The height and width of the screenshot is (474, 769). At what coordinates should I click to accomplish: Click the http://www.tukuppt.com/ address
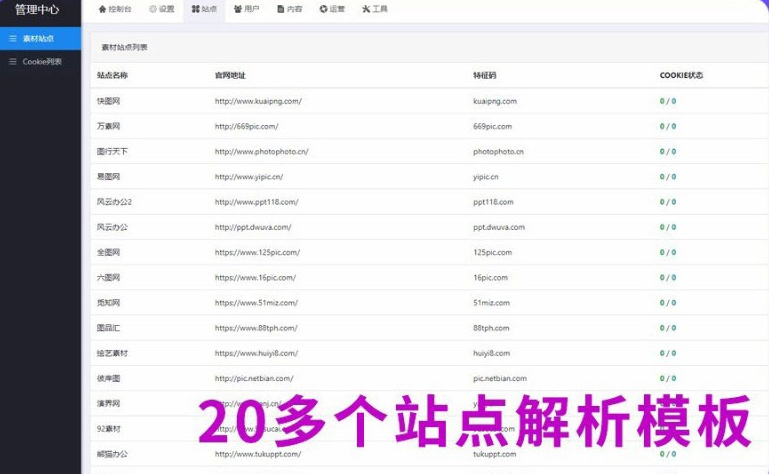pos(258,454)
